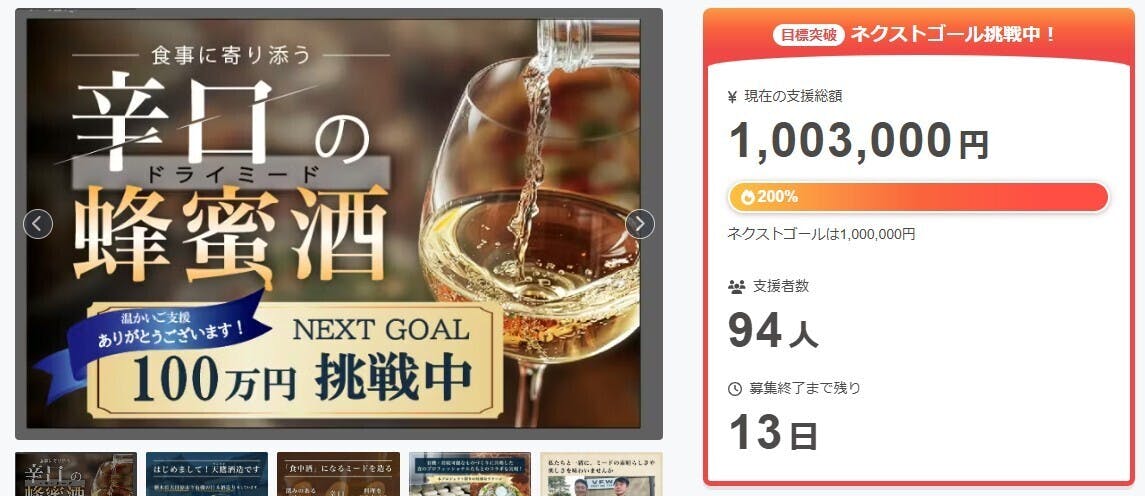Screen dimensions: 1145x496
Task: Click the 200% funding progress bar
Action: (x=918, y=197)
